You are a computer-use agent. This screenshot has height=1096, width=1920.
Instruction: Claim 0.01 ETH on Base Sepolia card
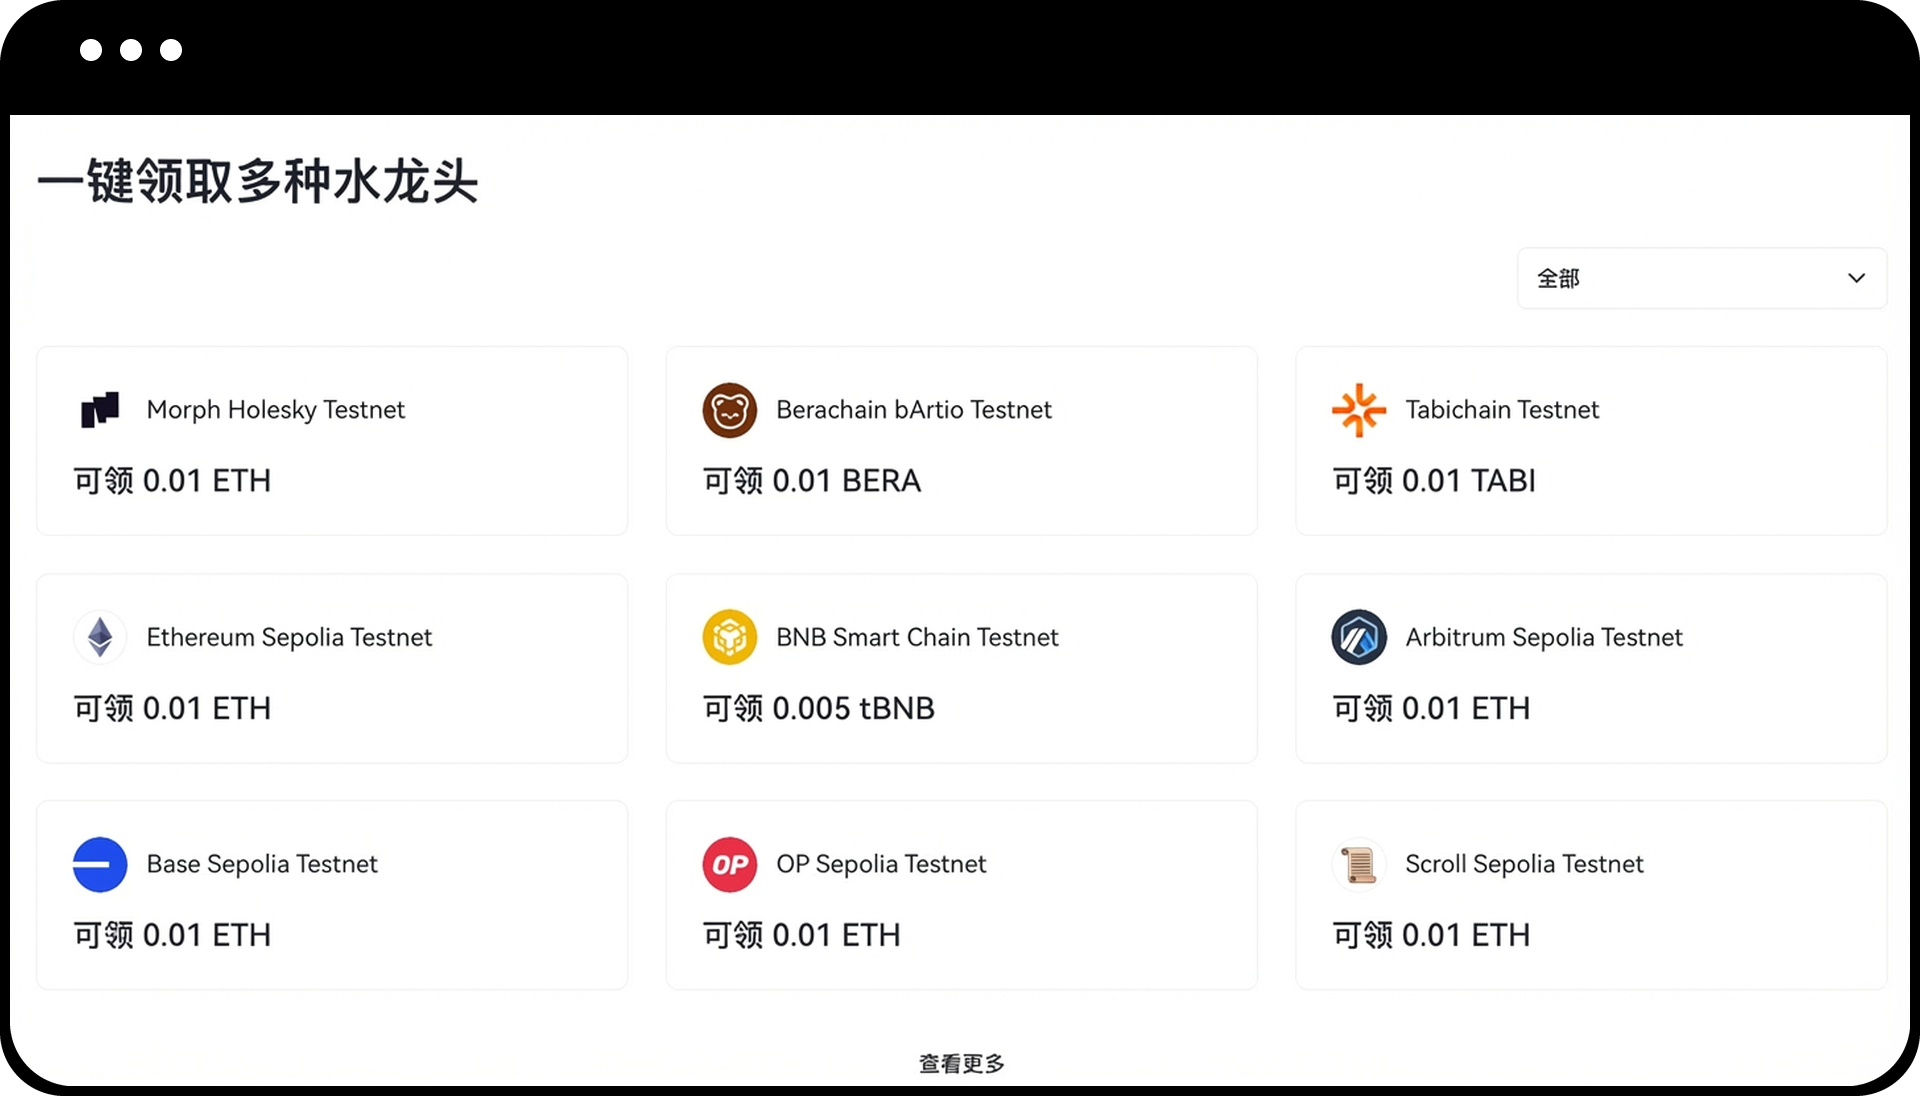(172, 935)
